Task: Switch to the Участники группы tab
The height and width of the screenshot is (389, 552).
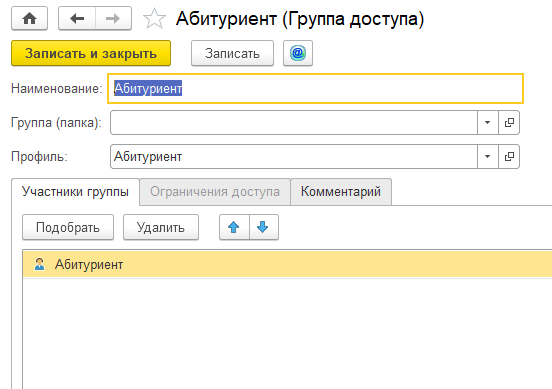Action: coord(75,192)
